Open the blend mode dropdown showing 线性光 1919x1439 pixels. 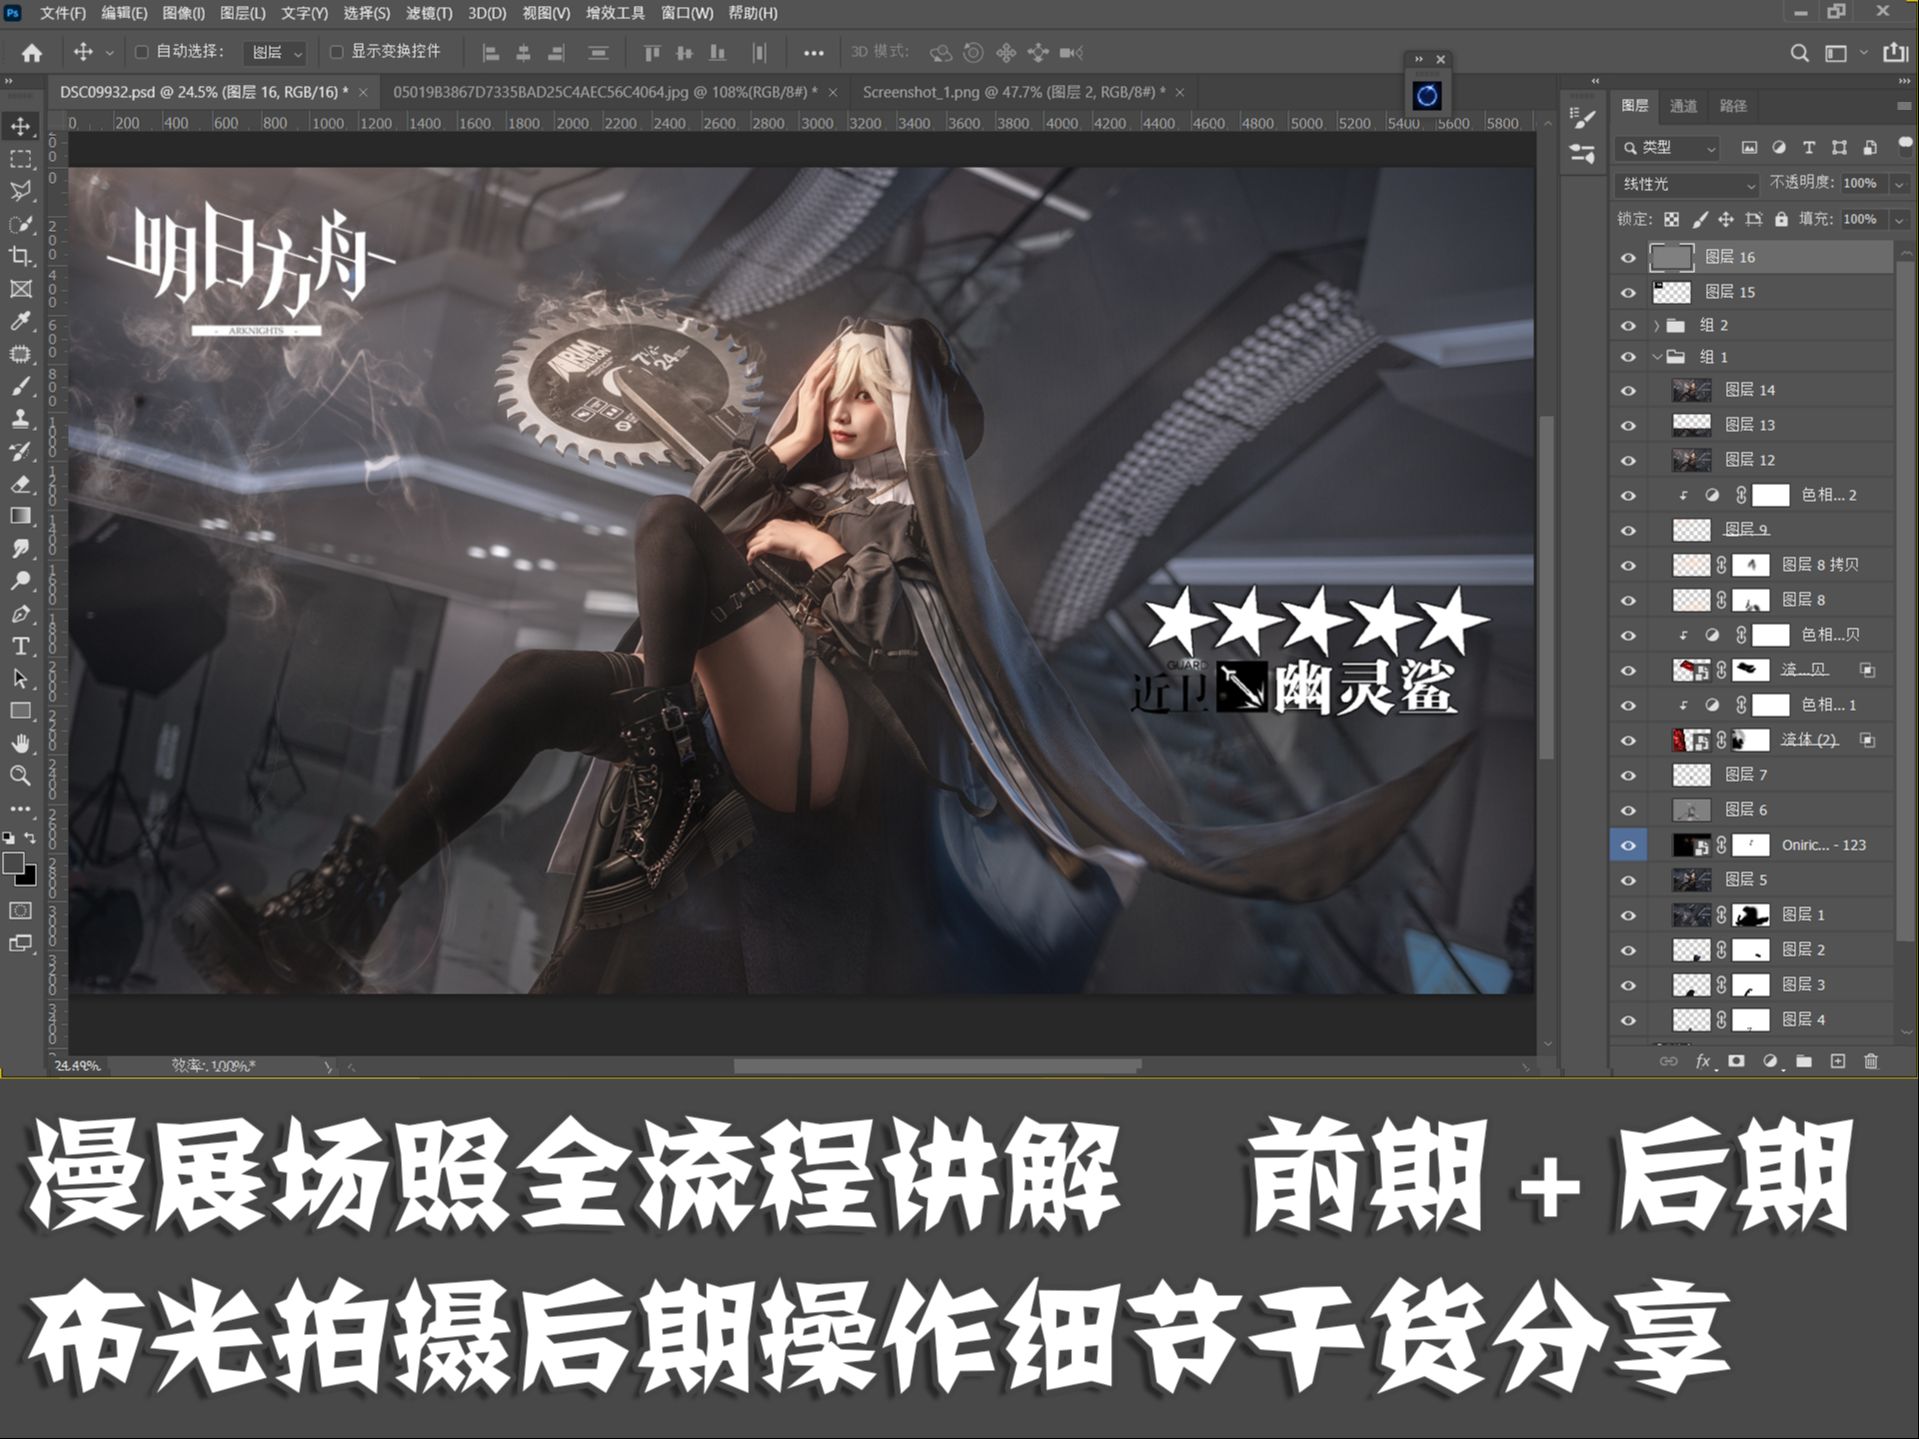[1686, 184]
